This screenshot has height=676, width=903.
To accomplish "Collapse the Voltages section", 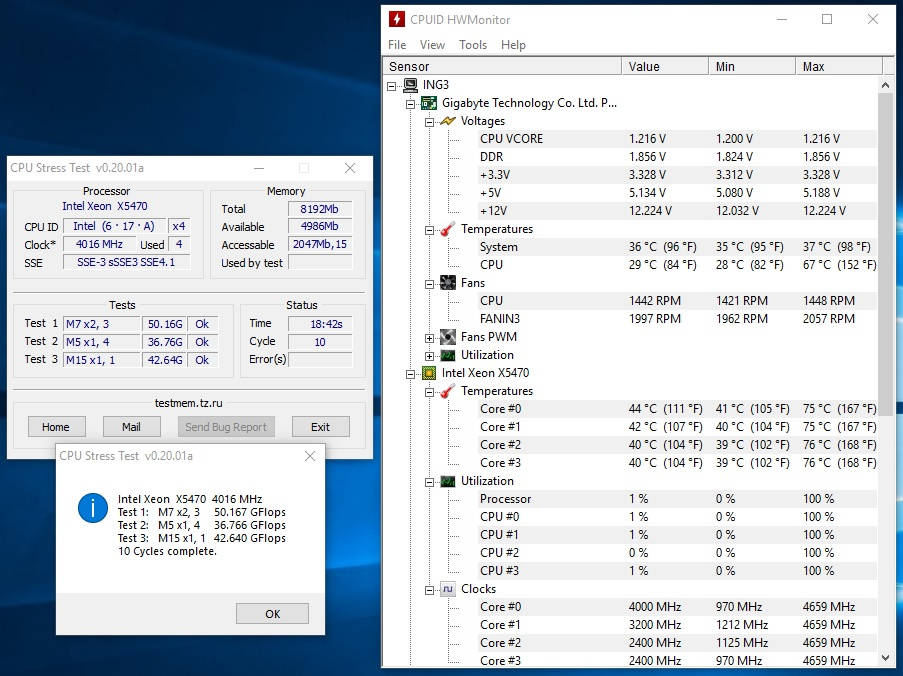I will [429, 122].
